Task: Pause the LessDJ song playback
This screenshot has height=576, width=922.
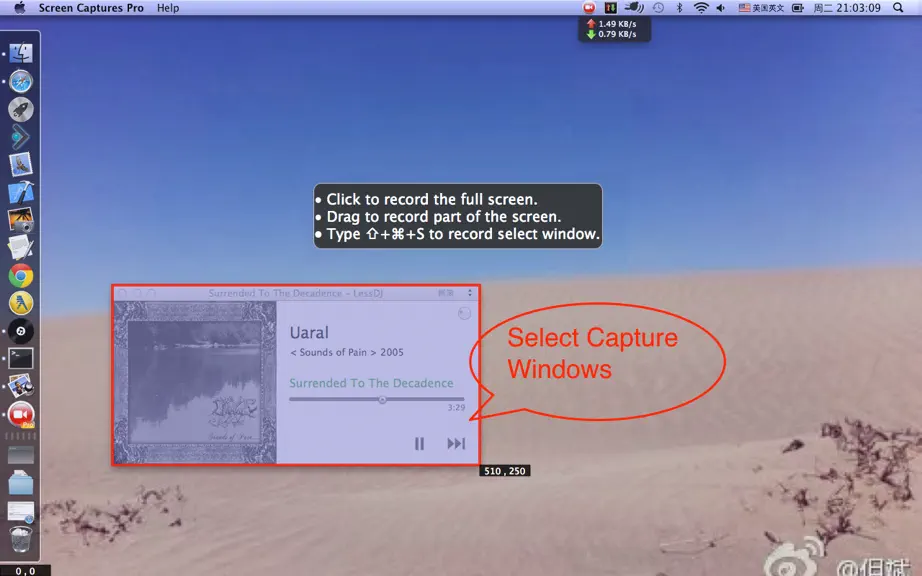Action: 419,444
